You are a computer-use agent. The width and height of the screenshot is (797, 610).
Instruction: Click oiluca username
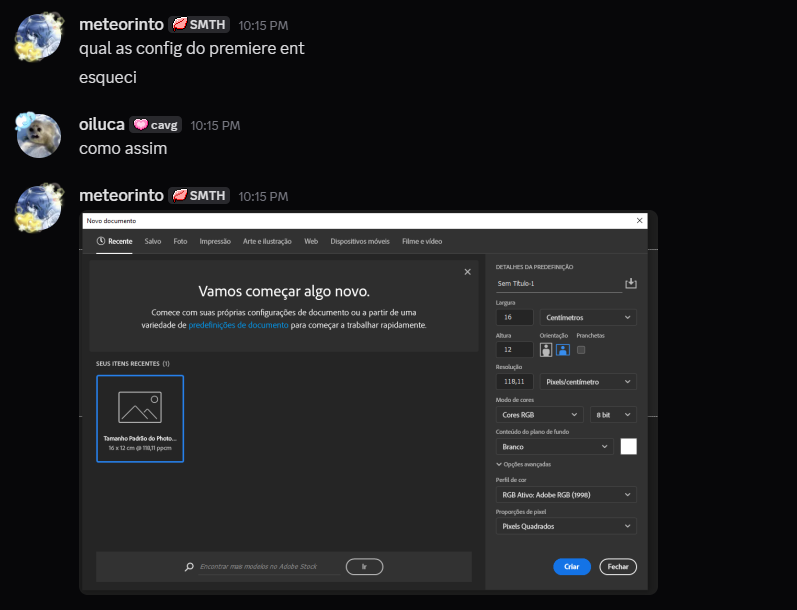102,125
